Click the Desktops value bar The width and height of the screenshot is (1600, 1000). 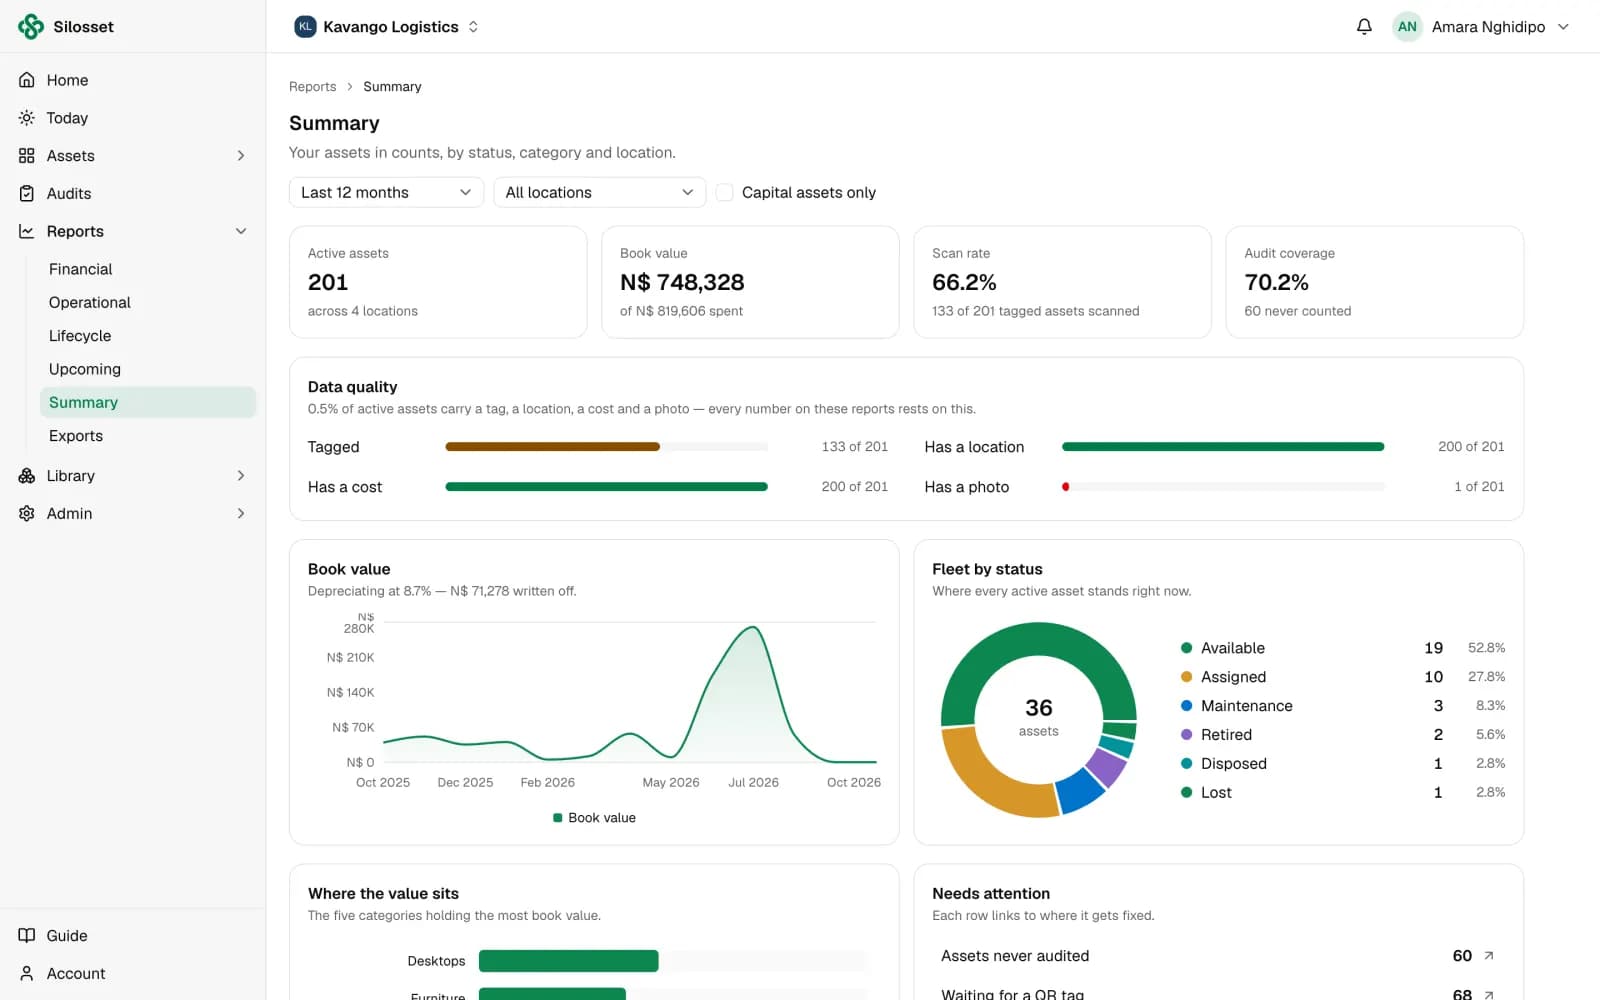(x=569, y=961)
